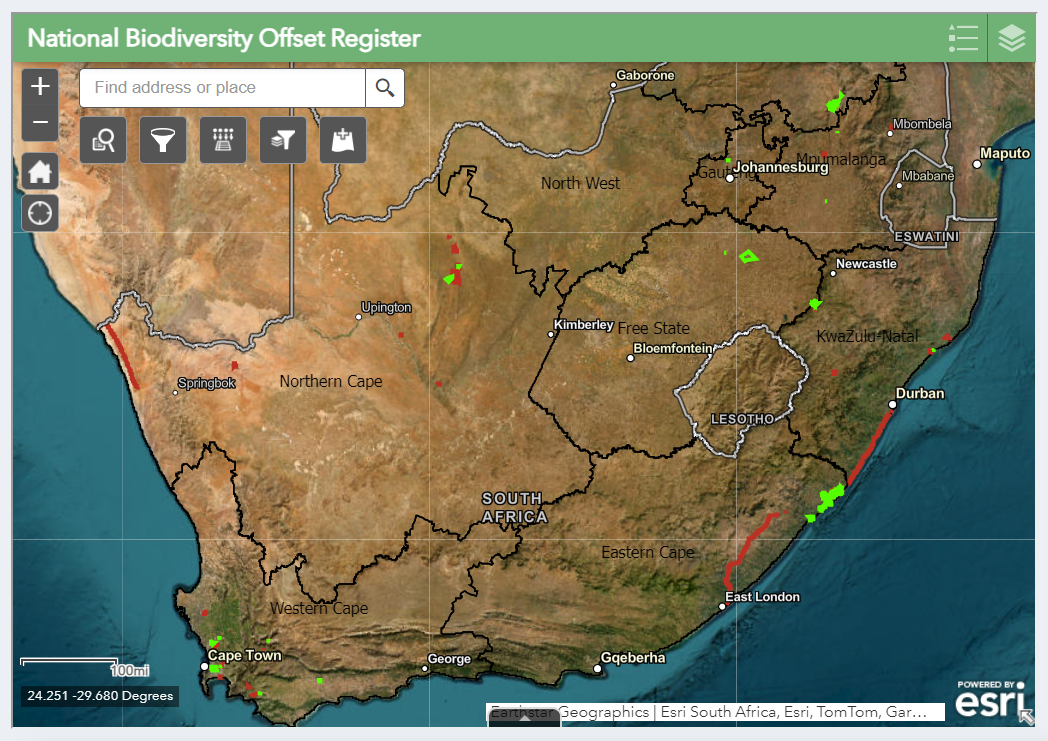Click the Esri logo link
The height and width of the screenshot is (741, 1048).
pos(988,700)
